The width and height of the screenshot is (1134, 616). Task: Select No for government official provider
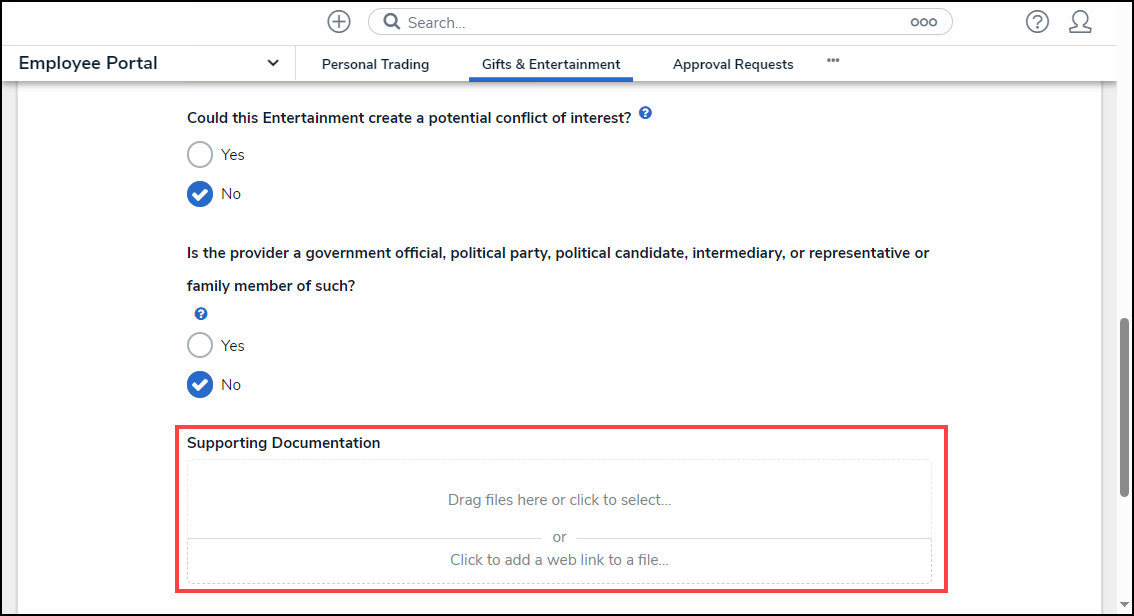(200, 385)
